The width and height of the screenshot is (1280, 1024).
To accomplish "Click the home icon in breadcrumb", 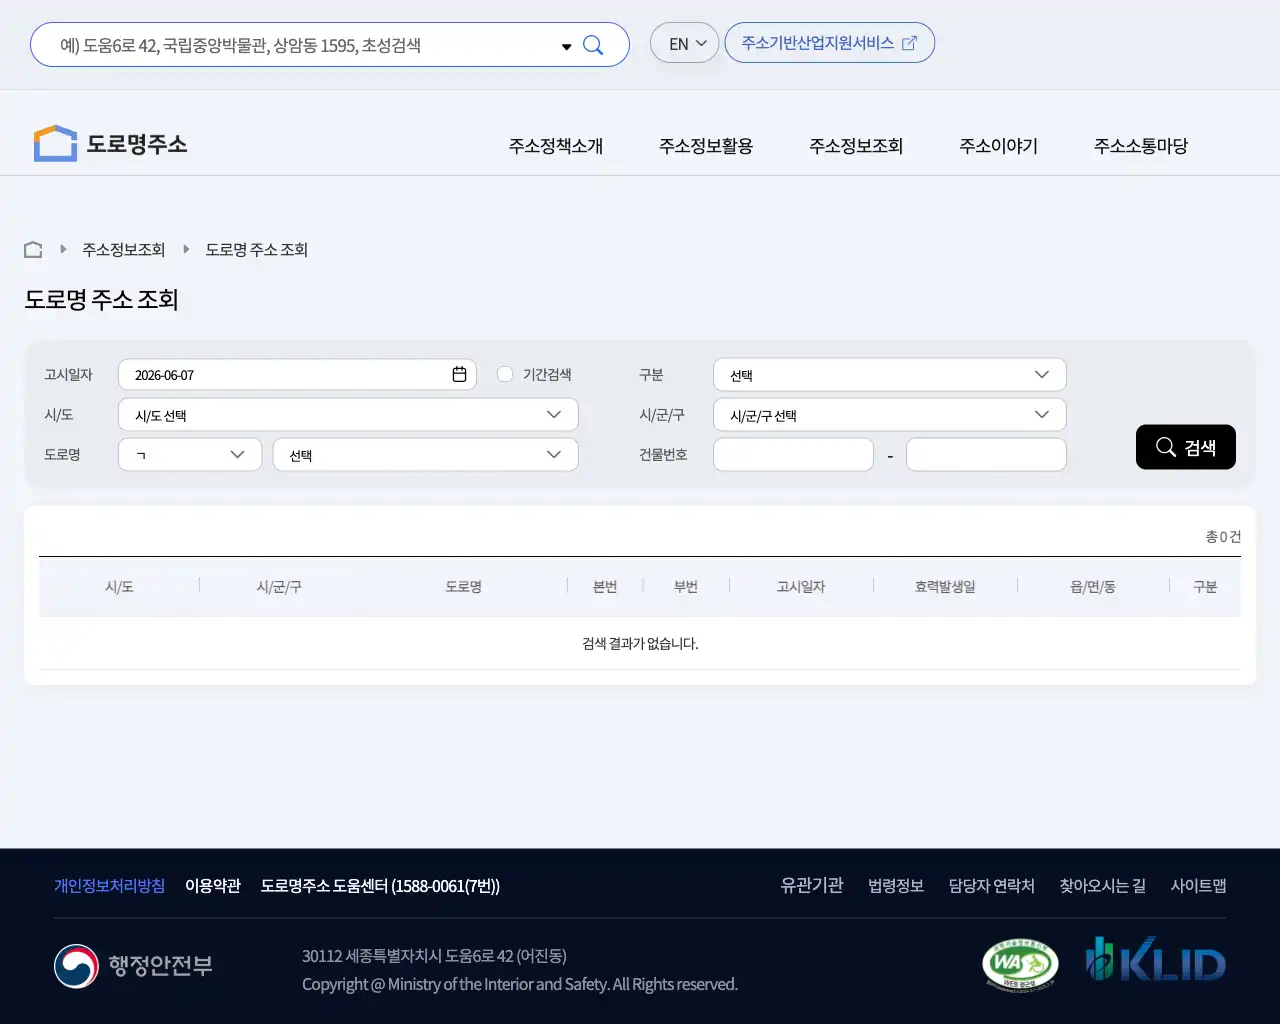I will coord(33,249).
